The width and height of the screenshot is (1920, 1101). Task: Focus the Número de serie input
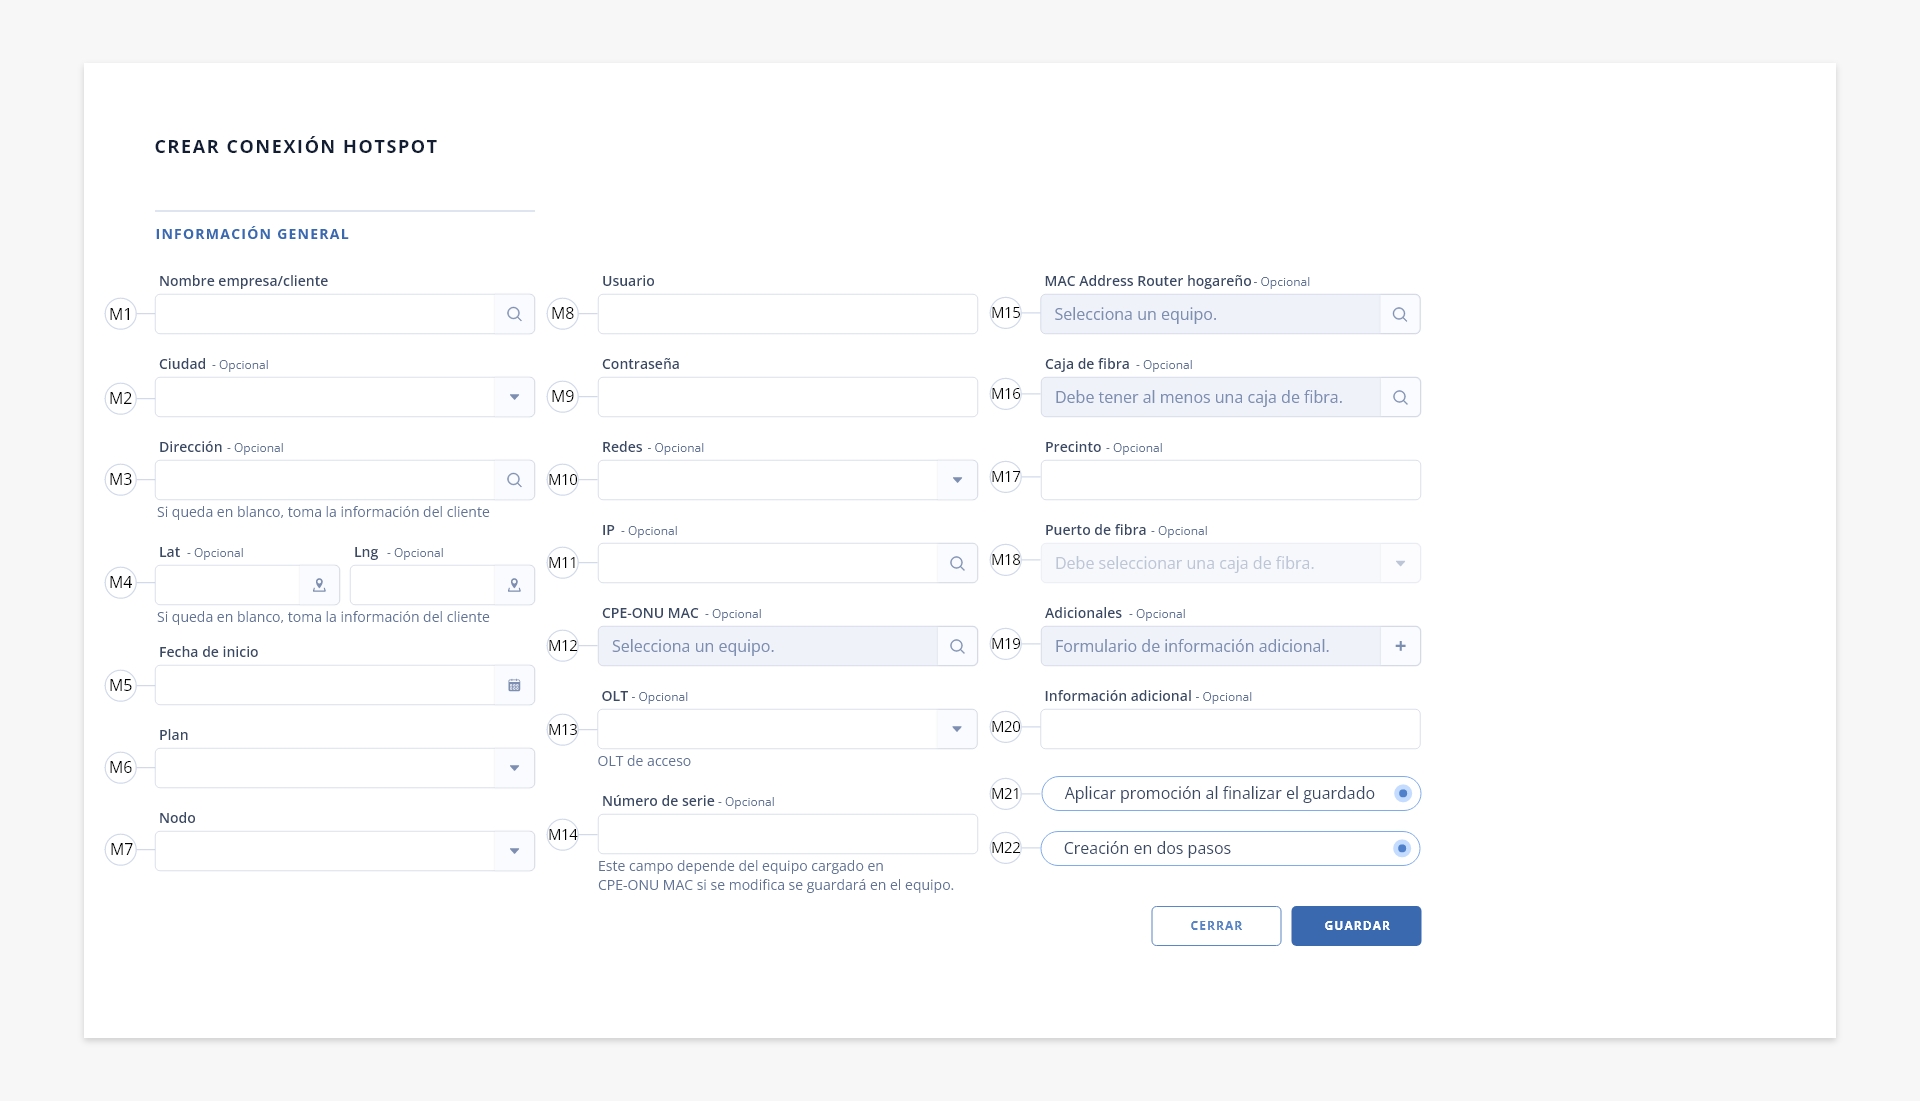pos(788,834)
